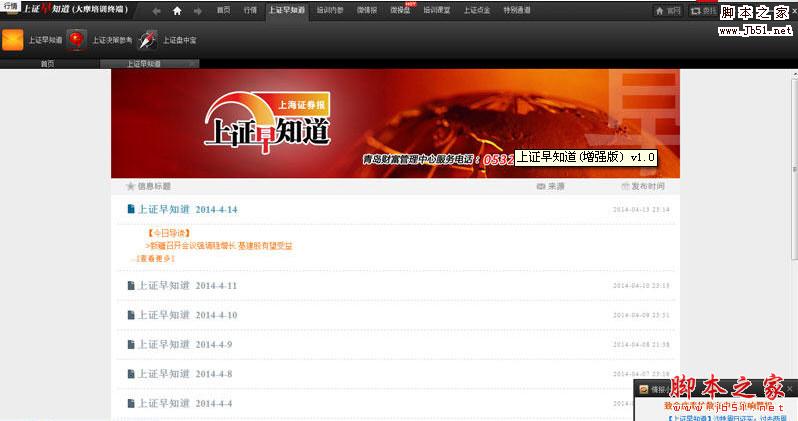Click the top-right 首页 house button
This screenshot has height=421, width=798.
coord(668,11)
